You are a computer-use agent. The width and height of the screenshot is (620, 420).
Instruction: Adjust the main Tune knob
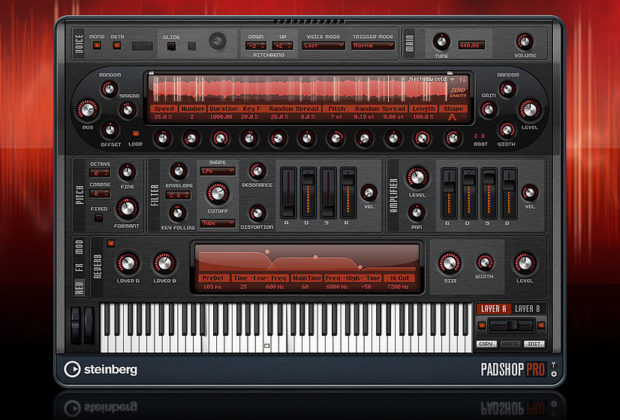[441, 42]
